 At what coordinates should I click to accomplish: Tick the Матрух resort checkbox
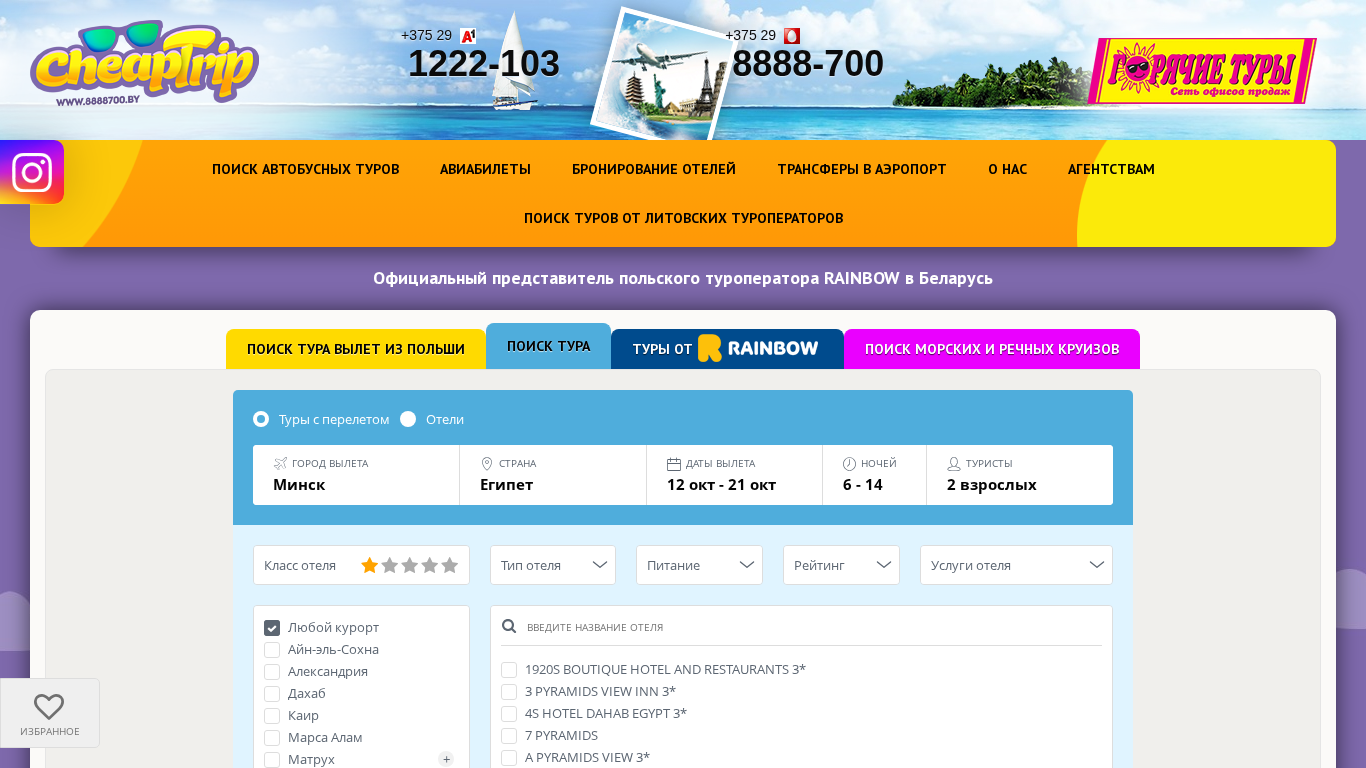coord(272,760)
